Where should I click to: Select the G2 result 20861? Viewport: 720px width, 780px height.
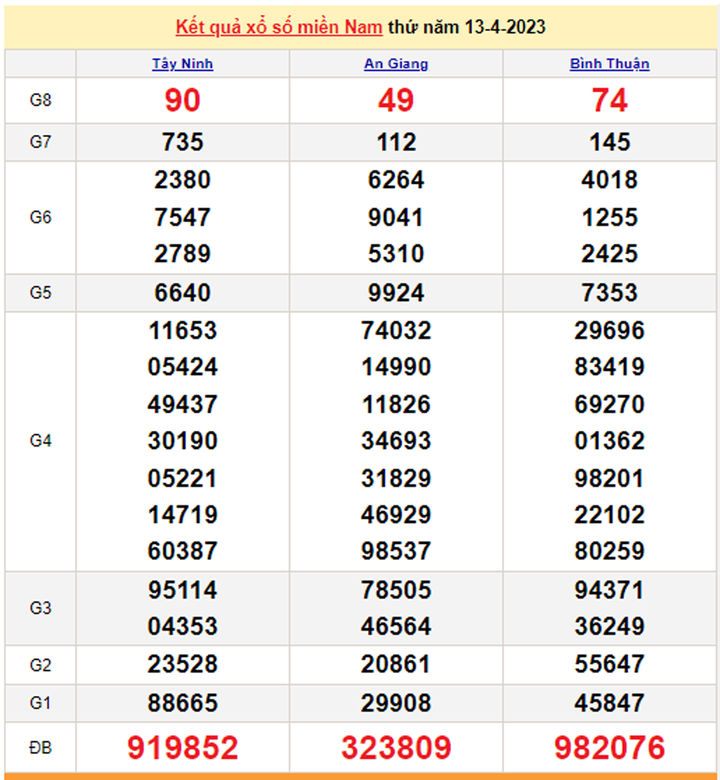point(396,665)
